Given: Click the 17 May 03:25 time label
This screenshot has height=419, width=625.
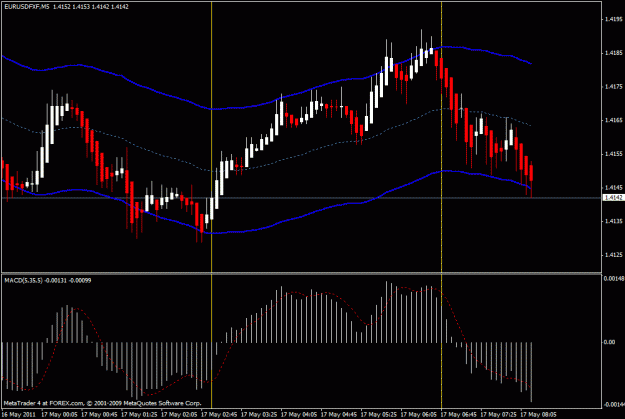Looking at the screenshot, I should point(259,415).
